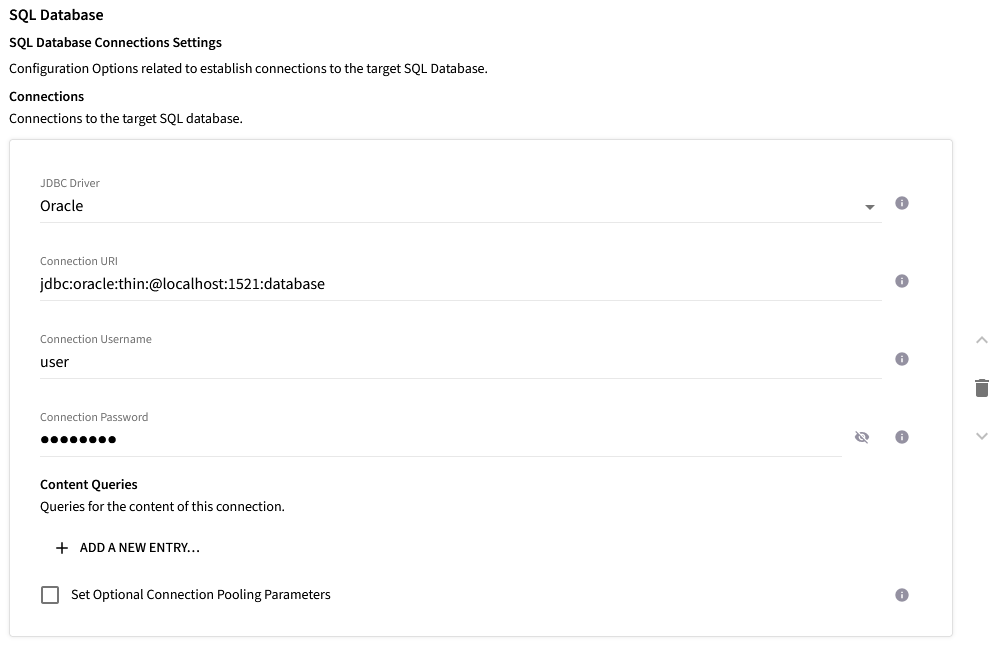Click the SQL Database Connections Settings subtitle
Screen dimensions: 1004x648
pyautogui.click(x=115, y=43)
